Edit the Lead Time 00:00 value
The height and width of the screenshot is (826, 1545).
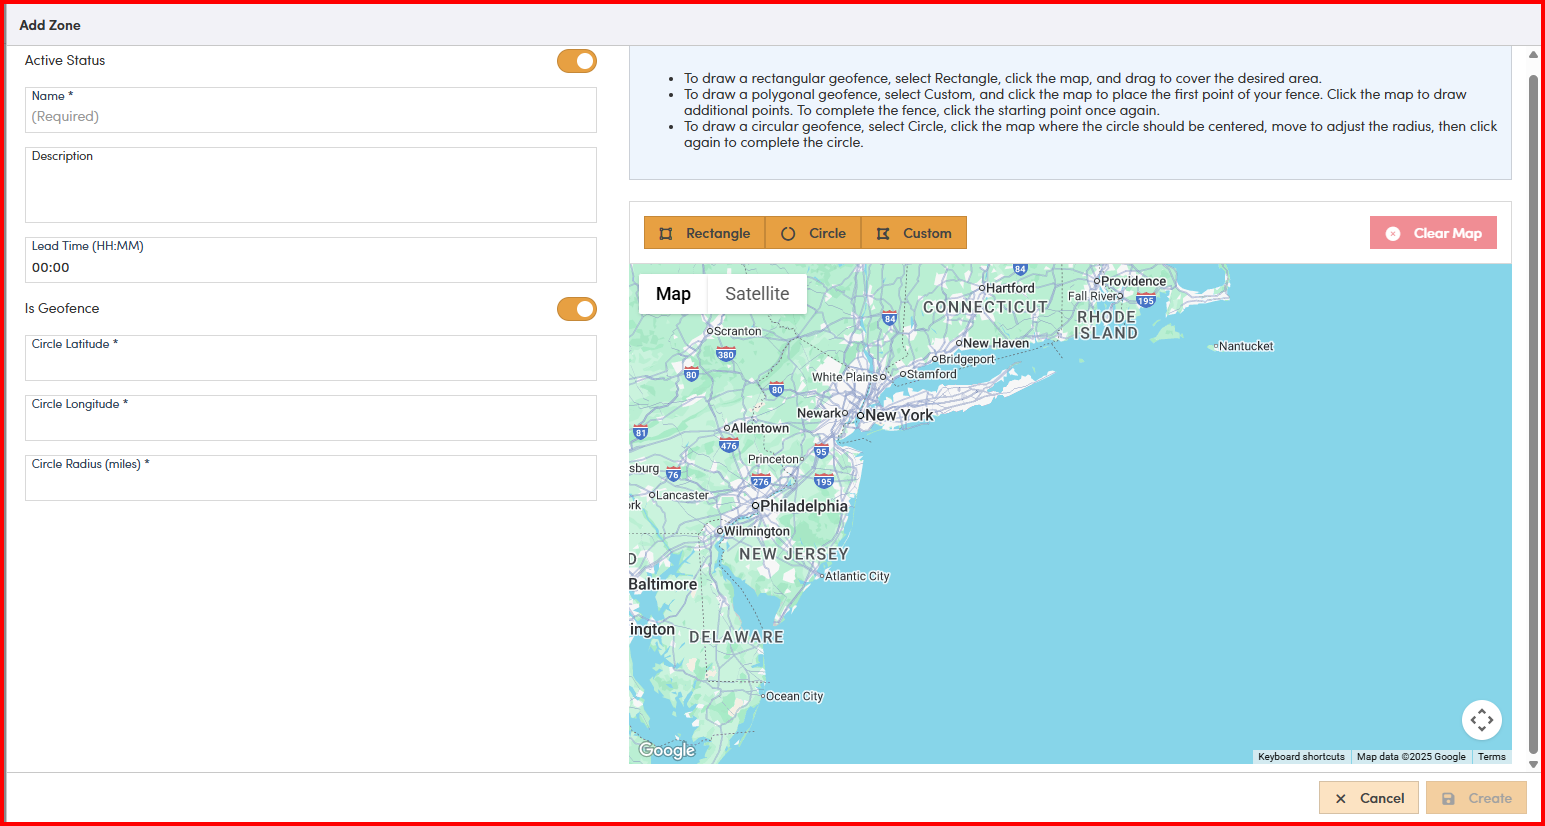311,260
